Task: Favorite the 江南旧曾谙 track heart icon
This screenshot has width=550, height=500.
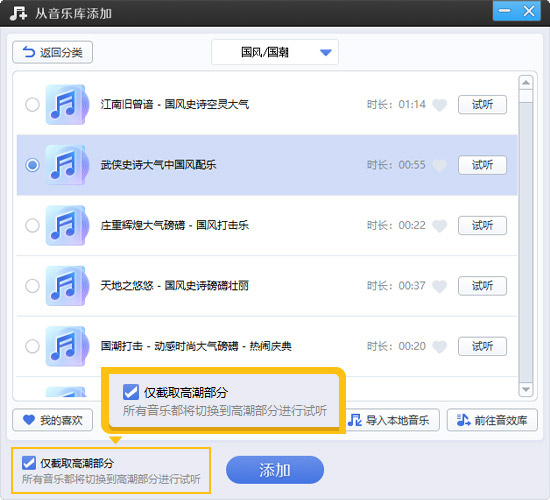Action: tap(439, 105)
